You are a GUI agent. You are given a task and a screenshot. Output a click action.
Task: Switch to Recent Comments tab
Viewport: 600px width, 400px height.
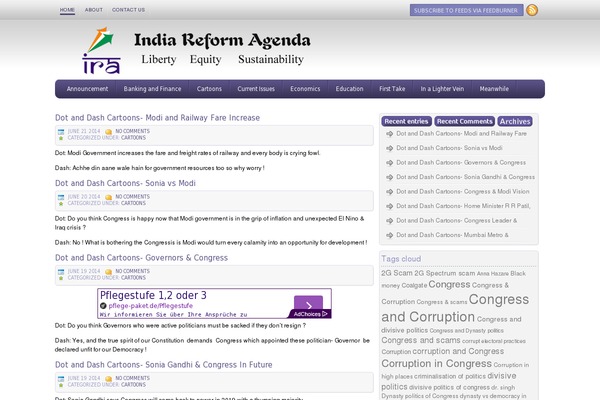point(465,121)
